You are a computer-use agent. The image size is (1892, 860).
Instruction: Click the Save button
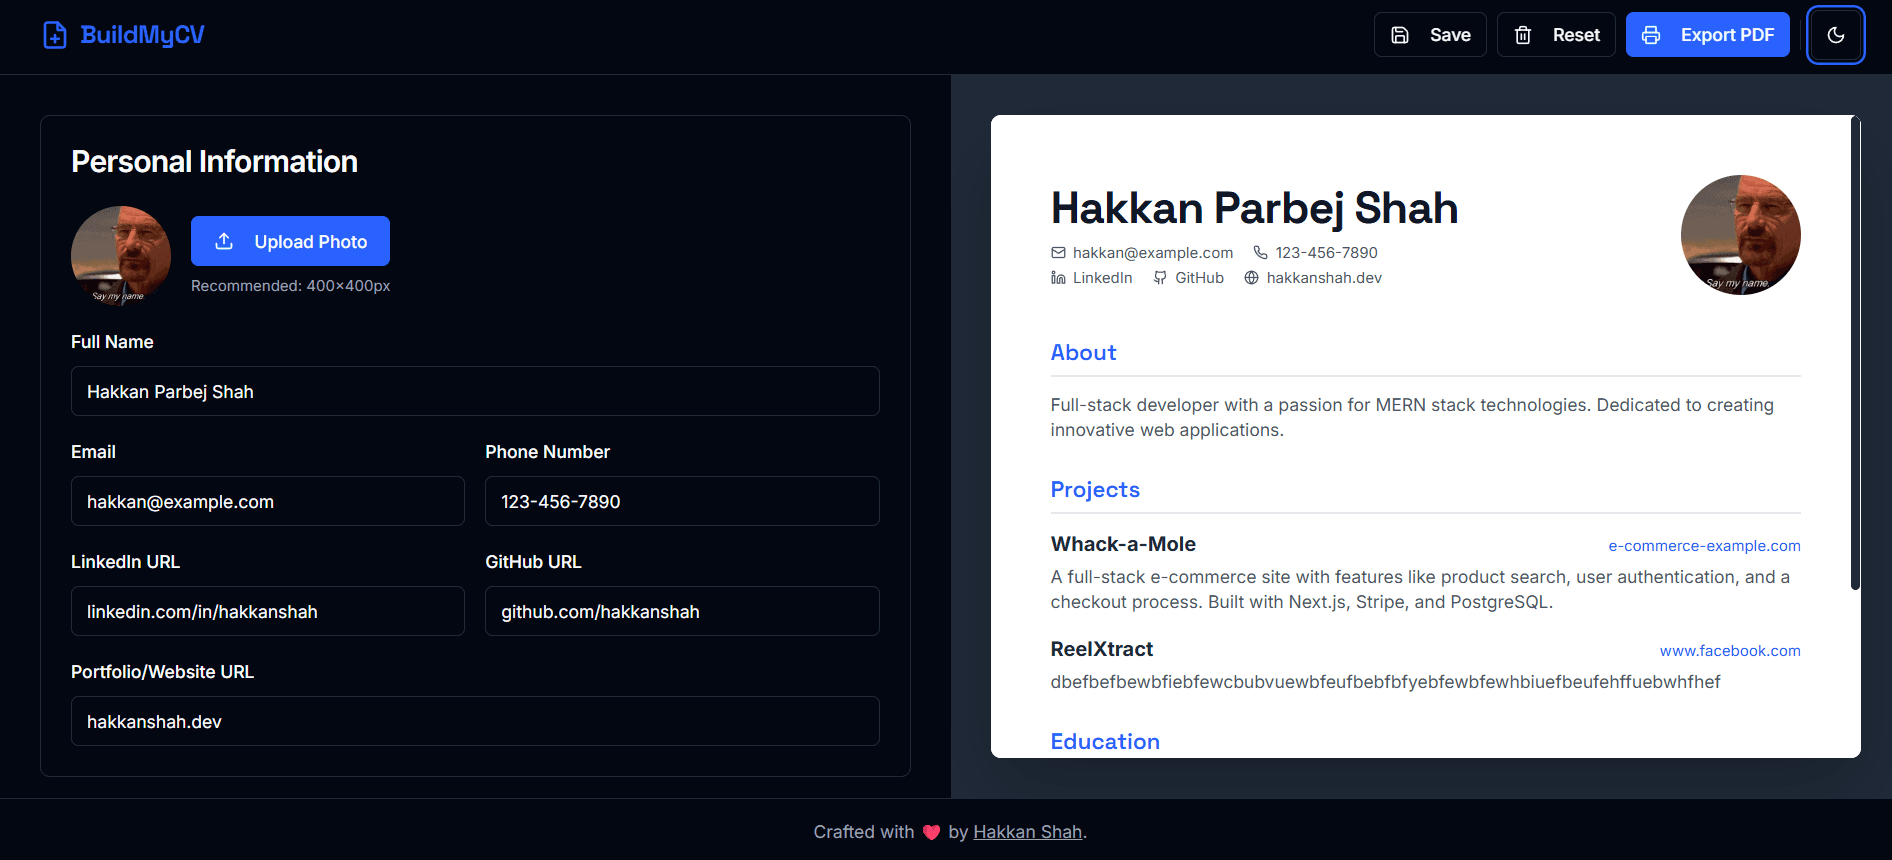[1430, 35]
